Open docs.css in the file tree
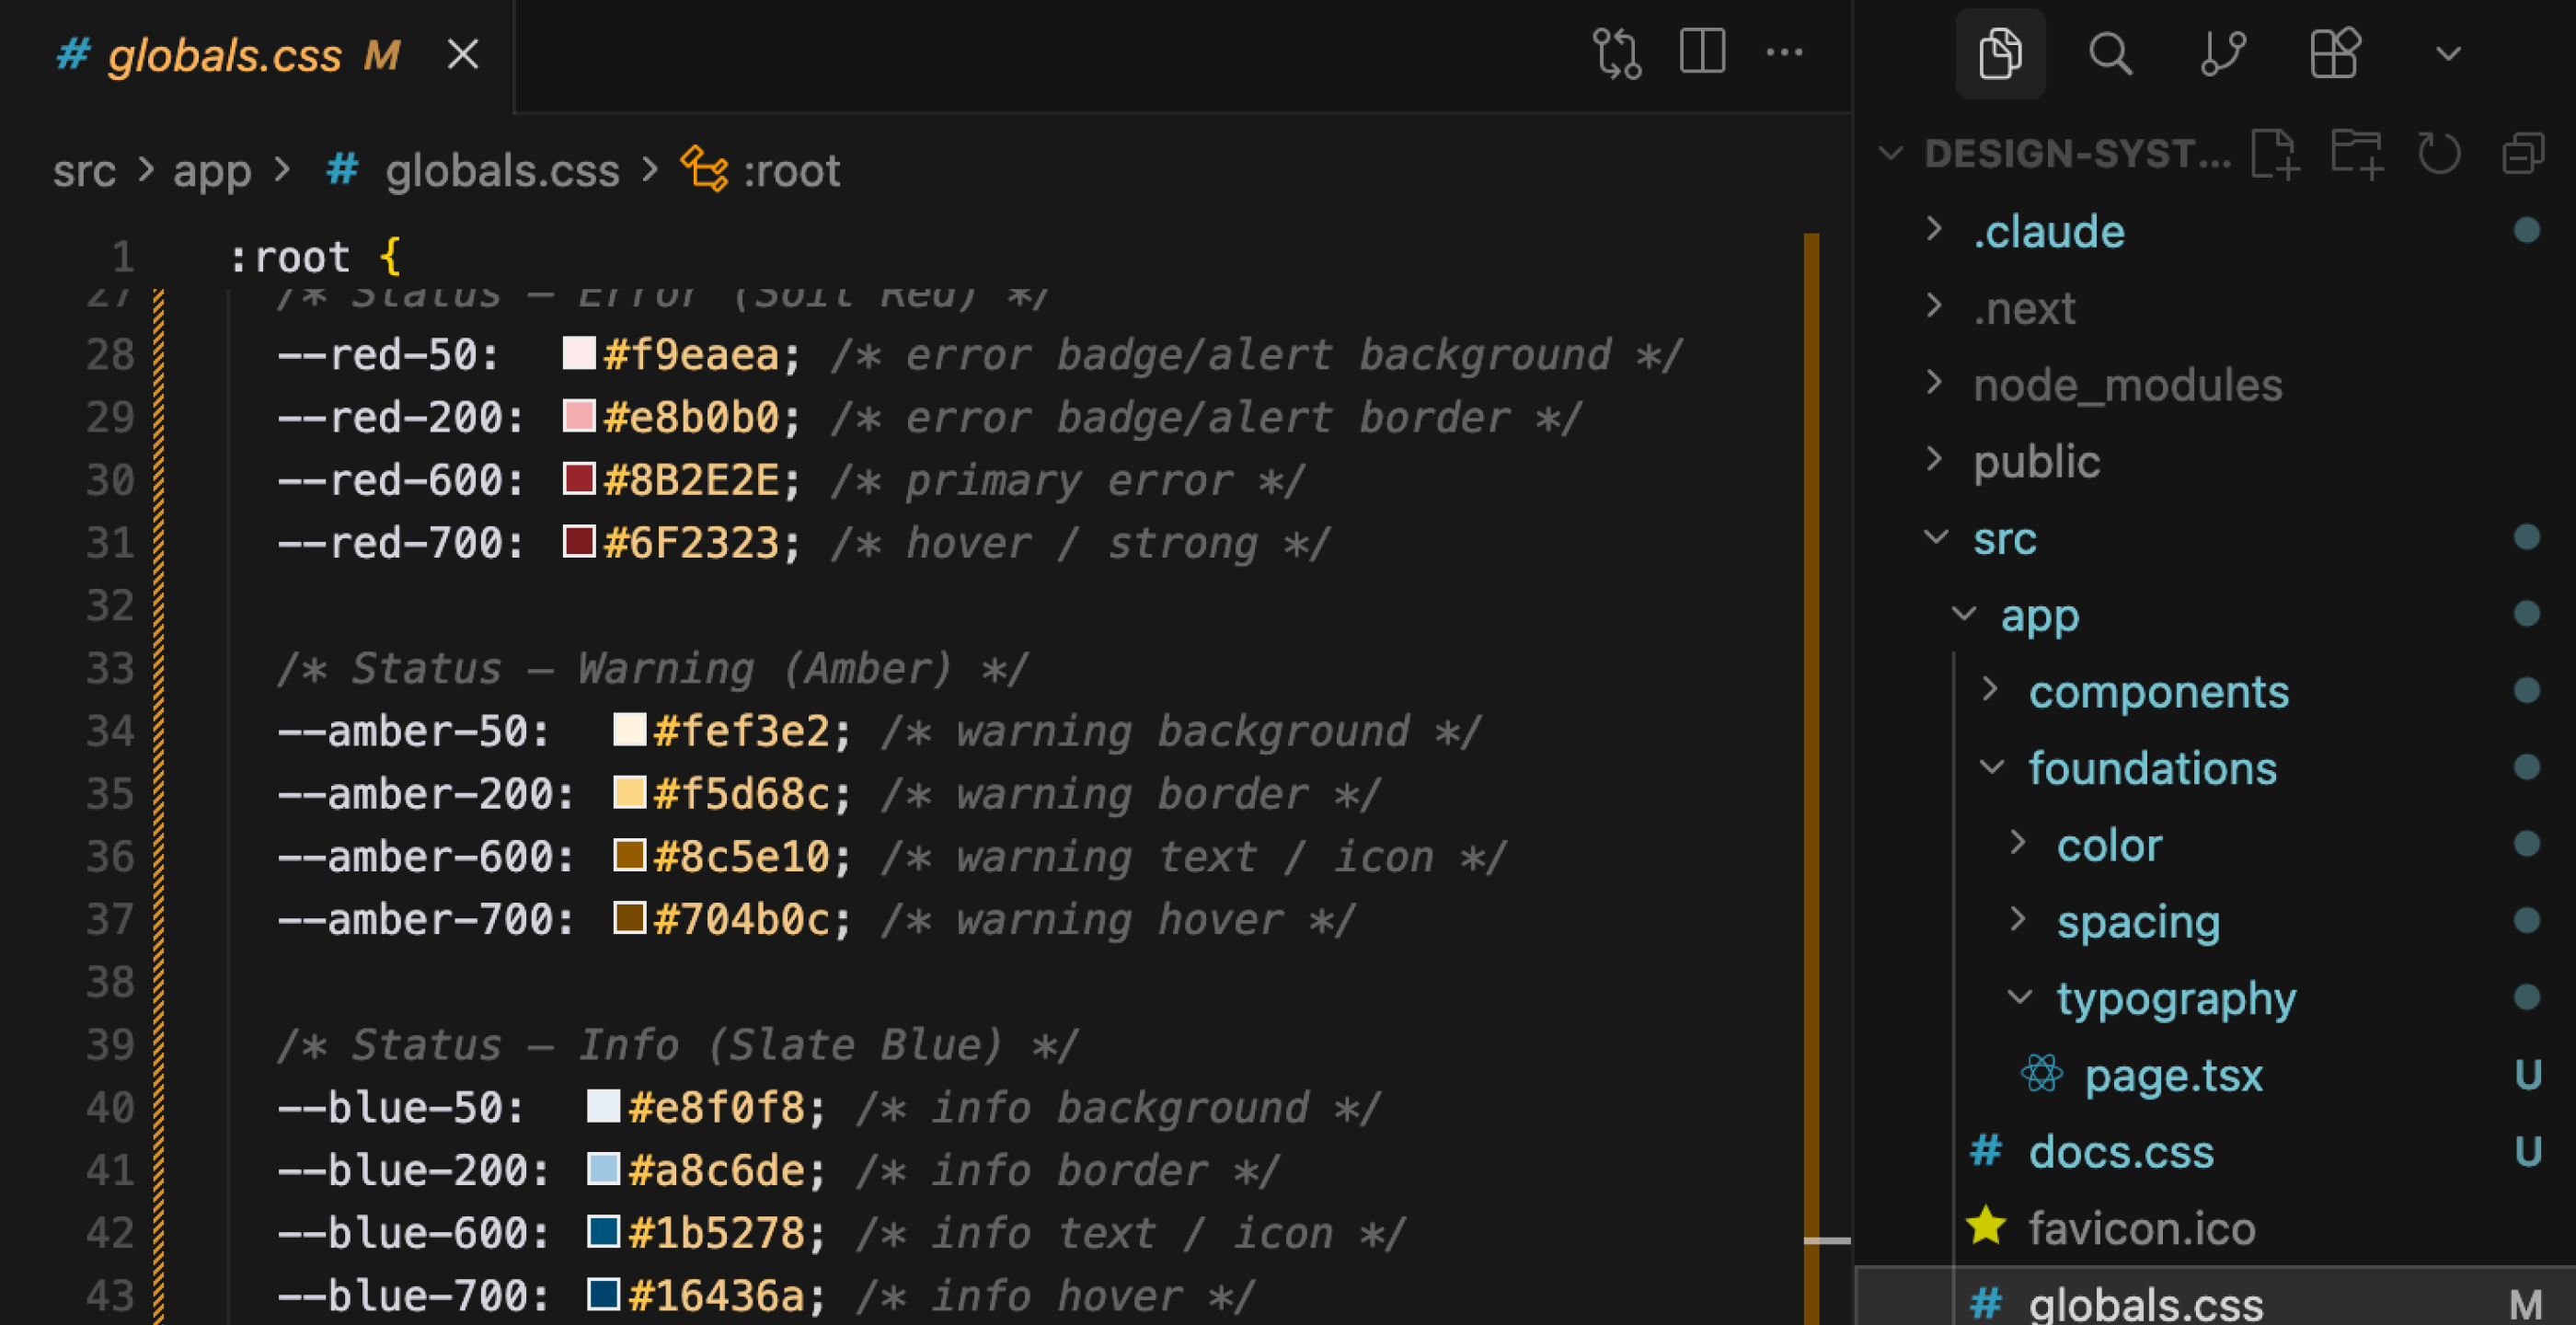Image resolution: width=2576 pixels, height=1325 pixels. pyautogui.click(x=2215, y=1152)
